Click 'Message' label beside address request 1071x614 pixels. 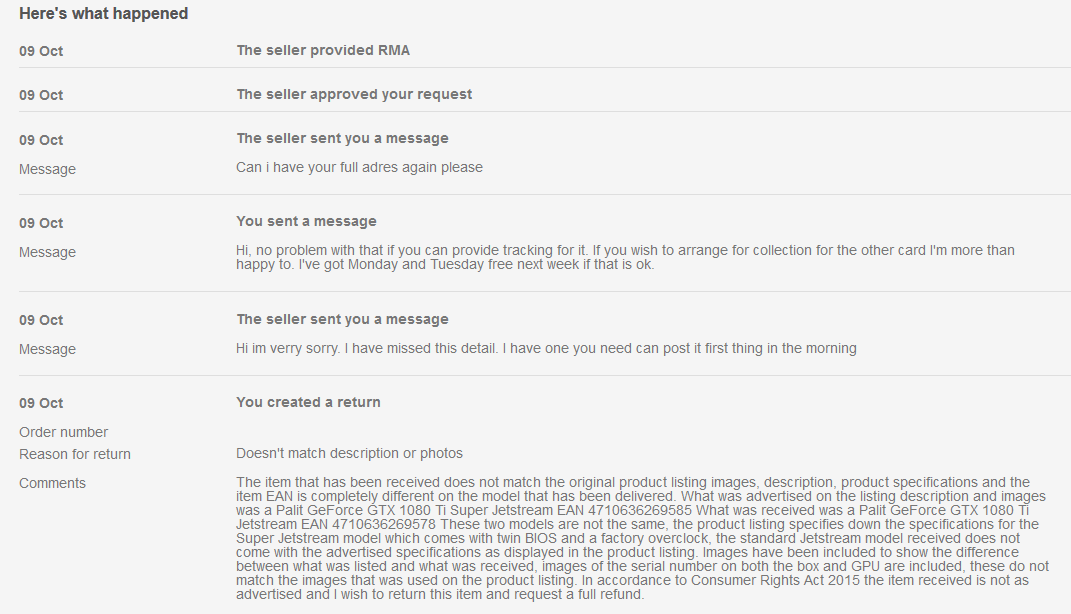(x=47, y=169)
